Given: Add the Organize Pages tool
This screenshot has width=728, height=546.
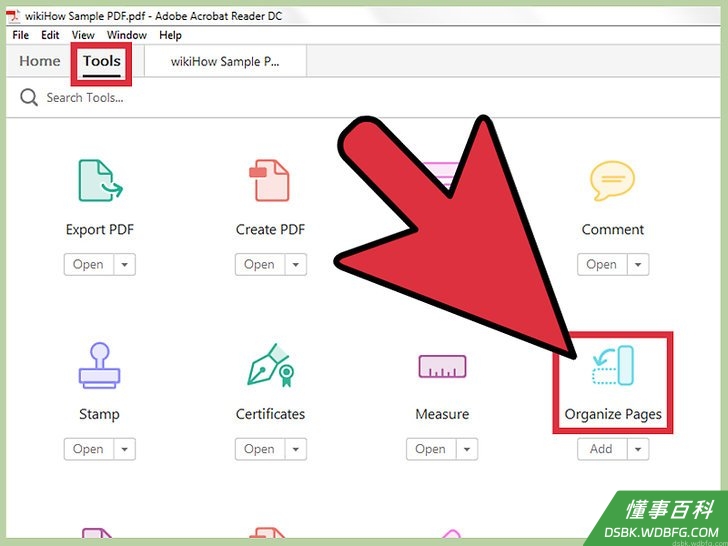Looking at the screenshot, I should click(x=601, y=449).
